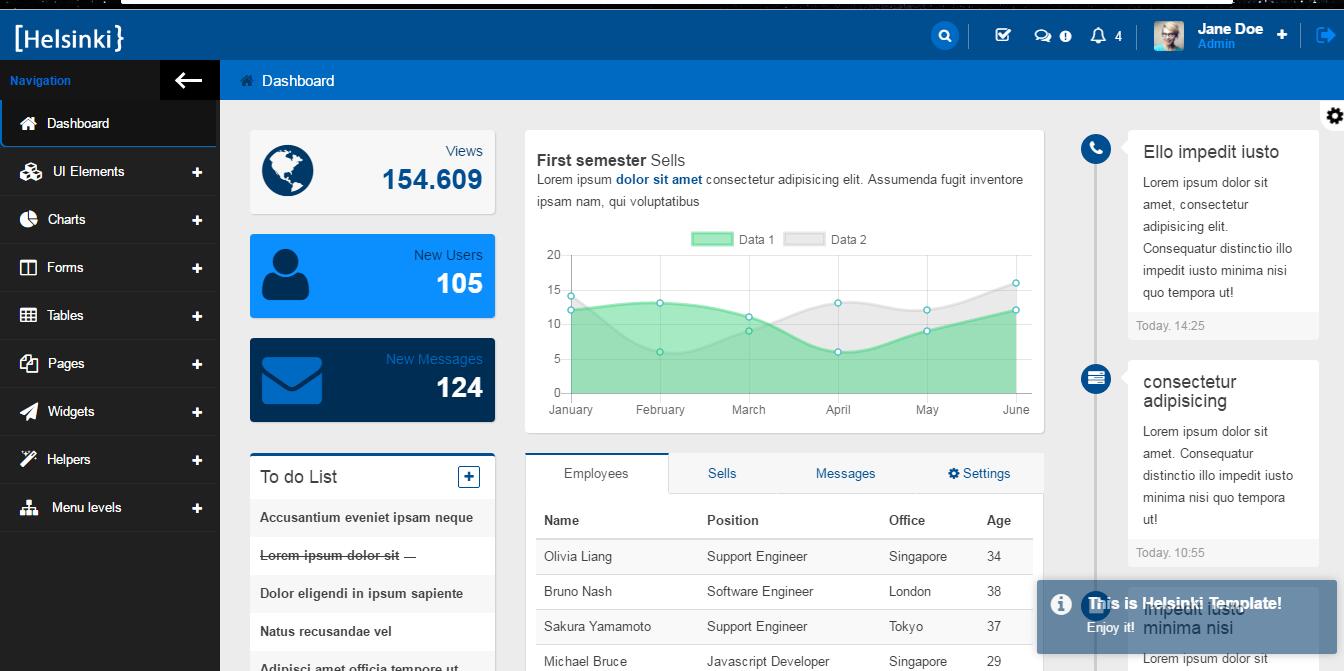Click the list icon on the timeline
The width and height of the screenshot is (1344, 671).
[x=1096, y=378]
